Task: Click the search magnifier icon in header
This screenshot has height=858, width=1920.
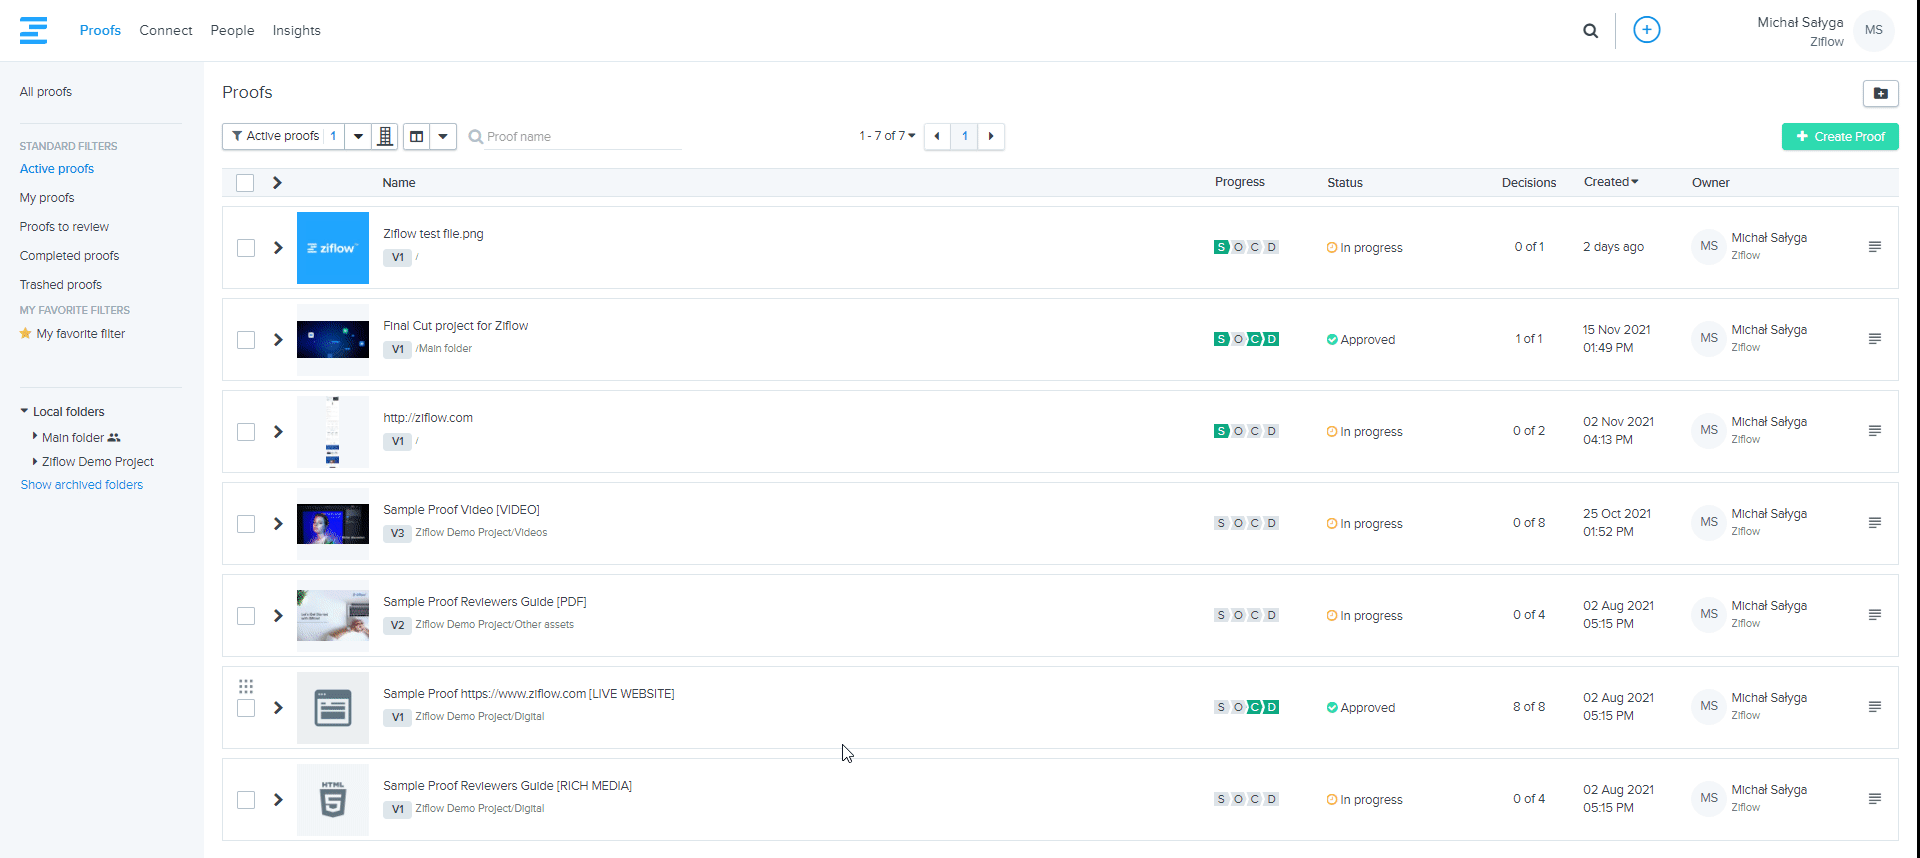Action: tap(1590, 31)
